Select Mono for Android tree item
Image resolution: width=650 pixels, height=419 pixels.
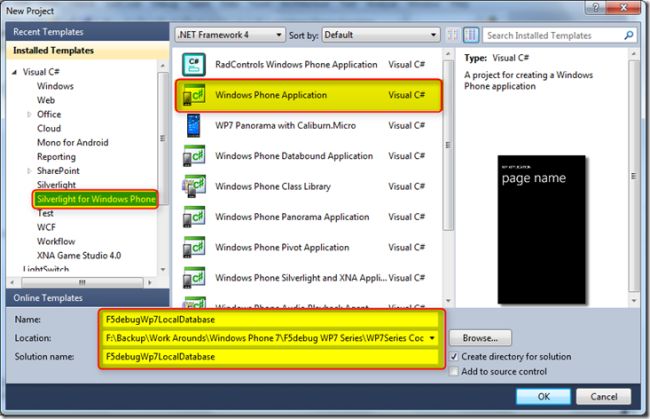click(73, 143)
